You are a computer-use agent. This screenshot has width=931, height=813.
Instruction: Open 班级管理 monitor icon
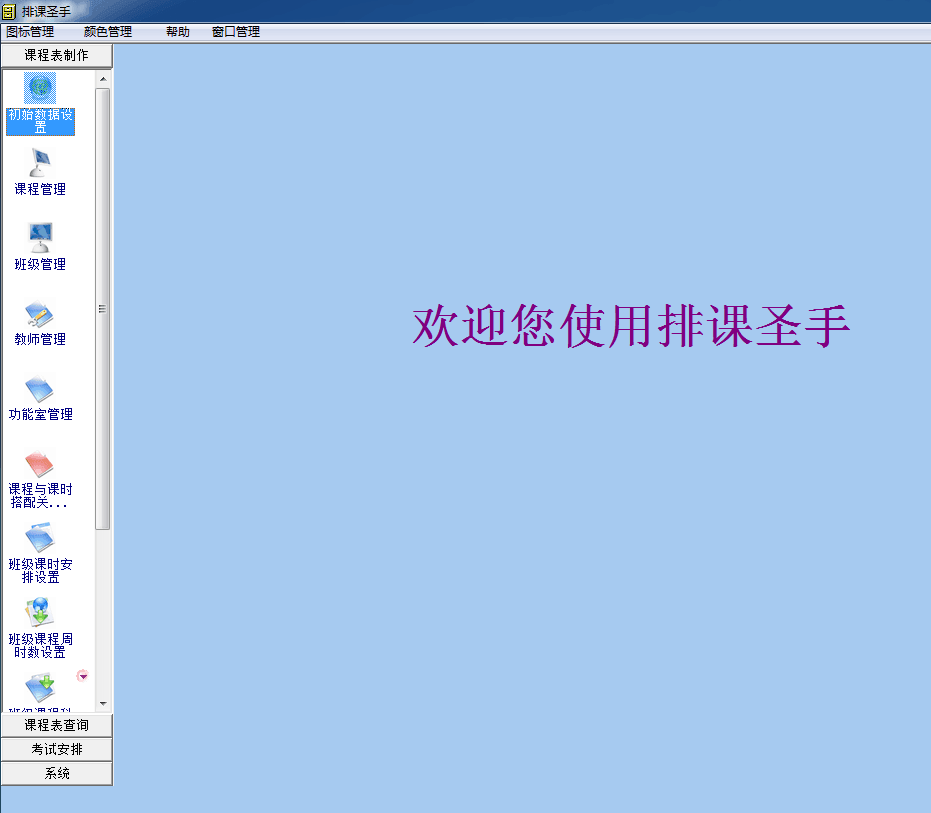pyautogui.click(x=40, y=239)
